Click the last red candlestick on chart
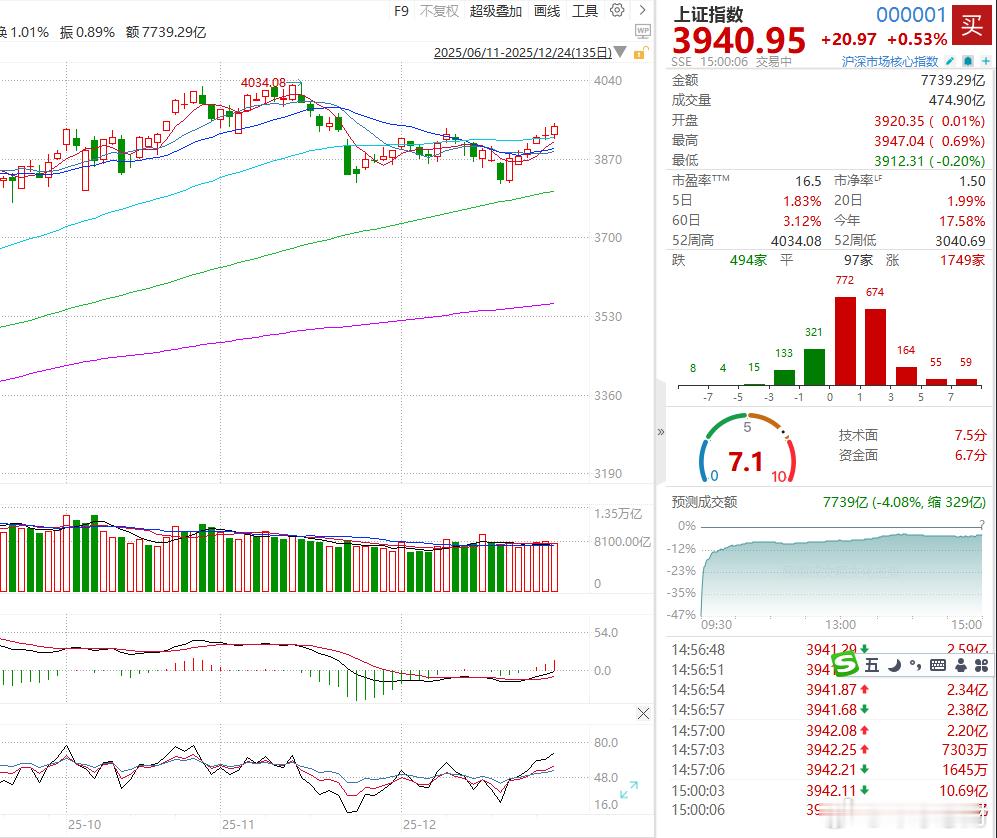Viewport: 997px width, 838px height. [554, 130]
